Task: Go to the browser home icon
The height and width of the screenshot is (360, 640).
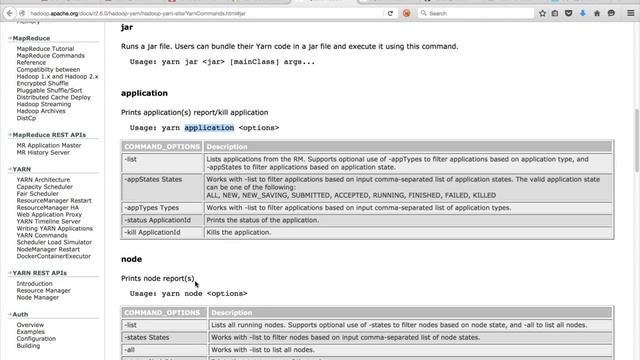Action: tap(597, 13)
